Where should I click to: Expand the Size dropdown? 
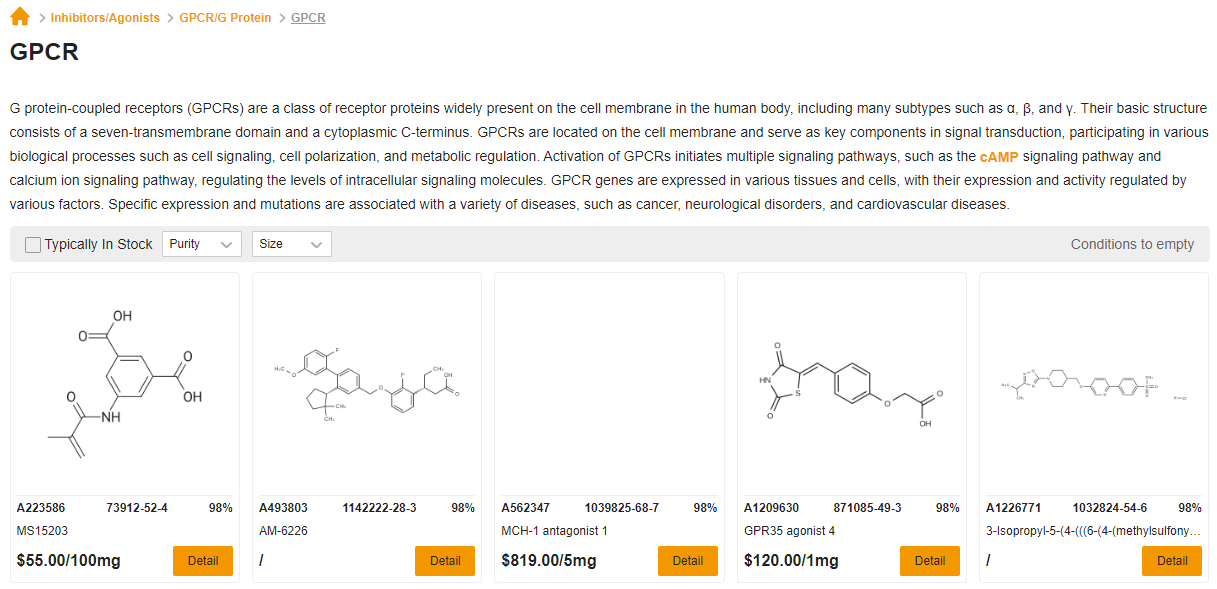pyautogui.click(x=292, y=244)
